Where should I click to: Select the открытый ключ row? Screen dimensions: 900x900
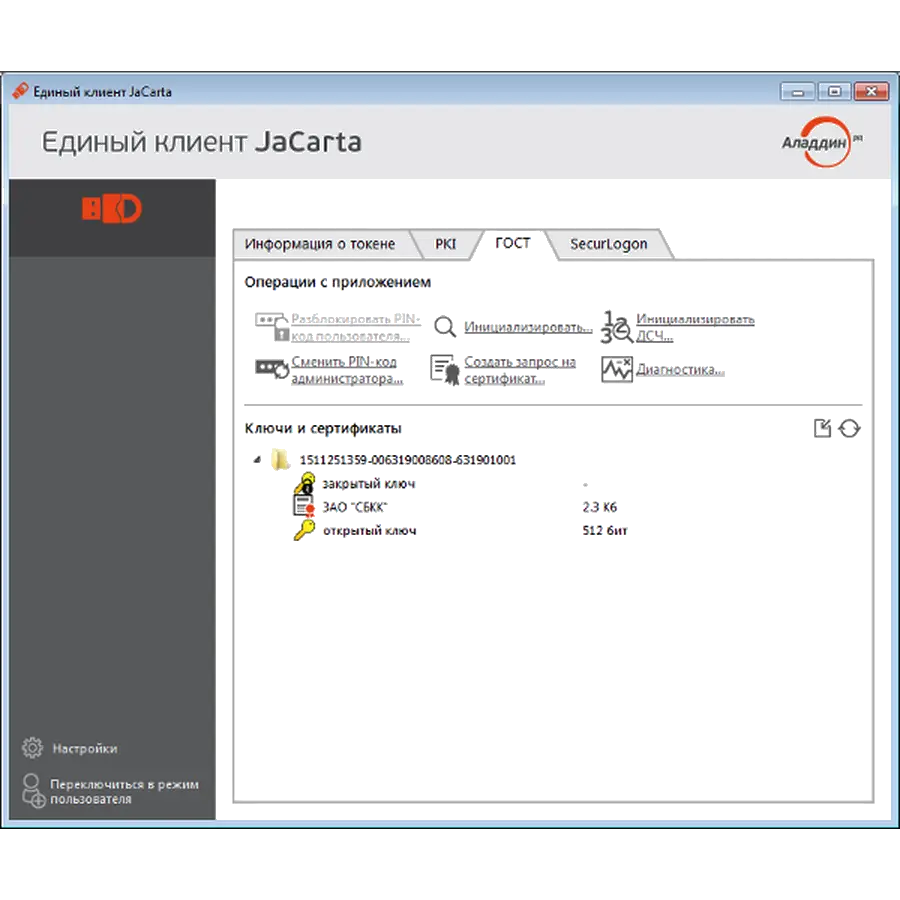[369, 530]
